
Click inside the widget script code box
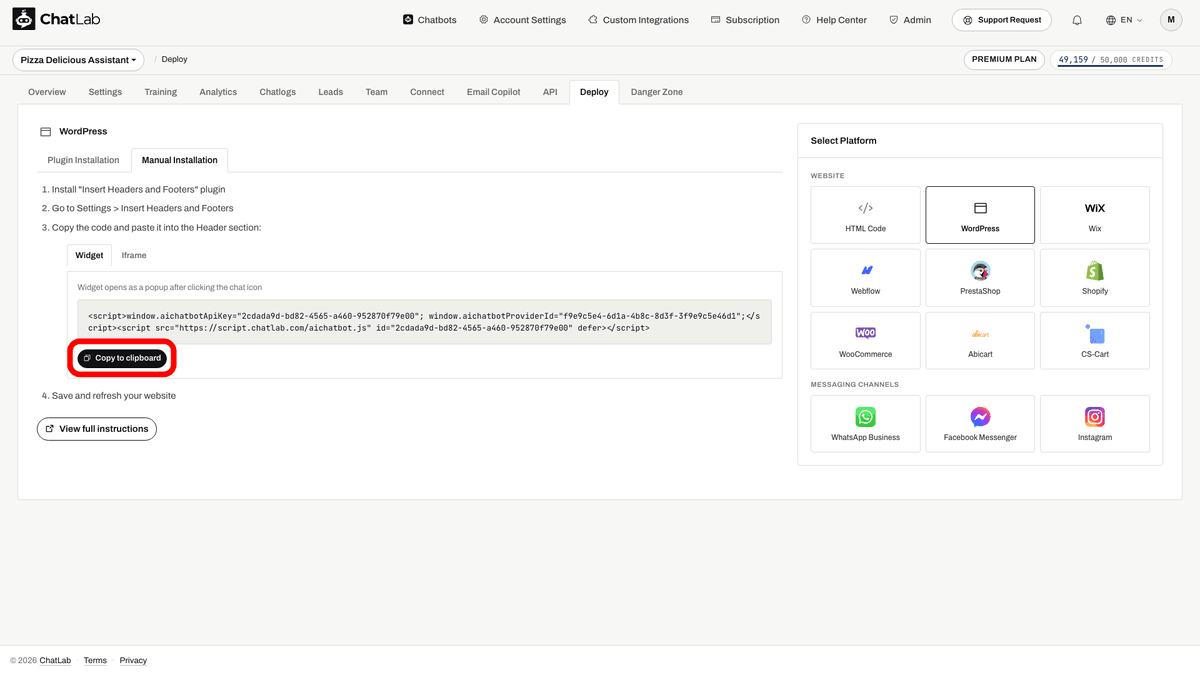coord(425,321)
